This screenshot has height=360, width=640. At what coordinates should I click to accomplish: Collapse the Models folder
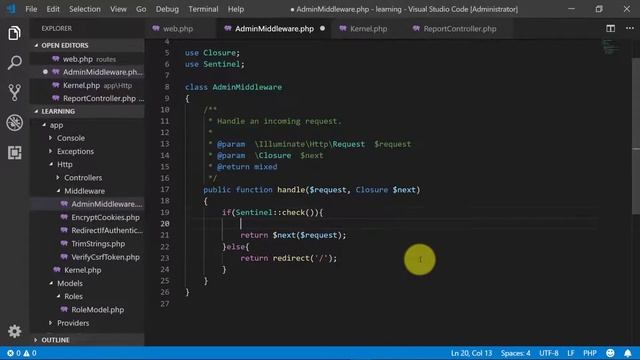[x=87, y=283]
